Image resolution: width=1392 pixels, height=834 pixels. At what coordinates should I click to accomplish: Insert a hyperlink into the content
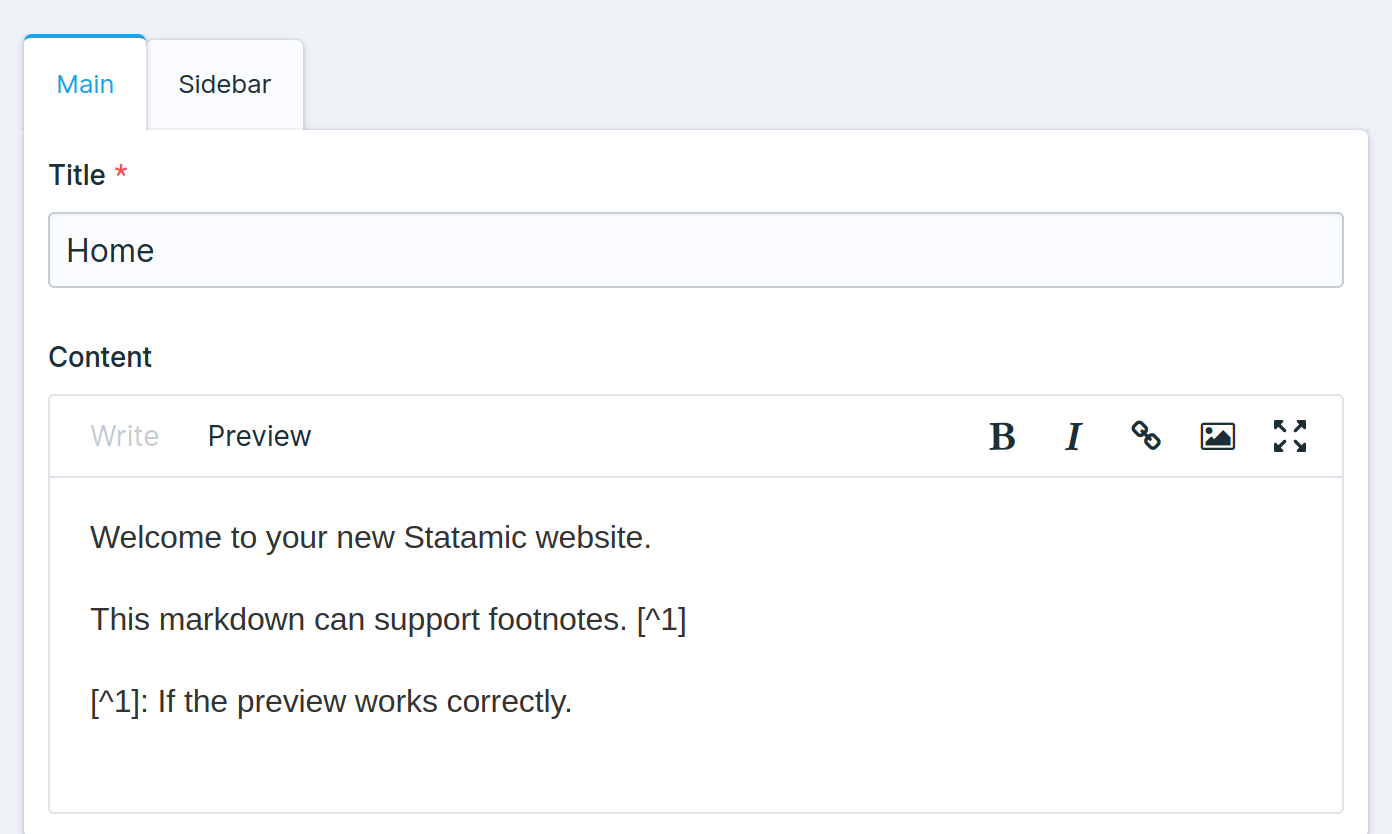1145,436
